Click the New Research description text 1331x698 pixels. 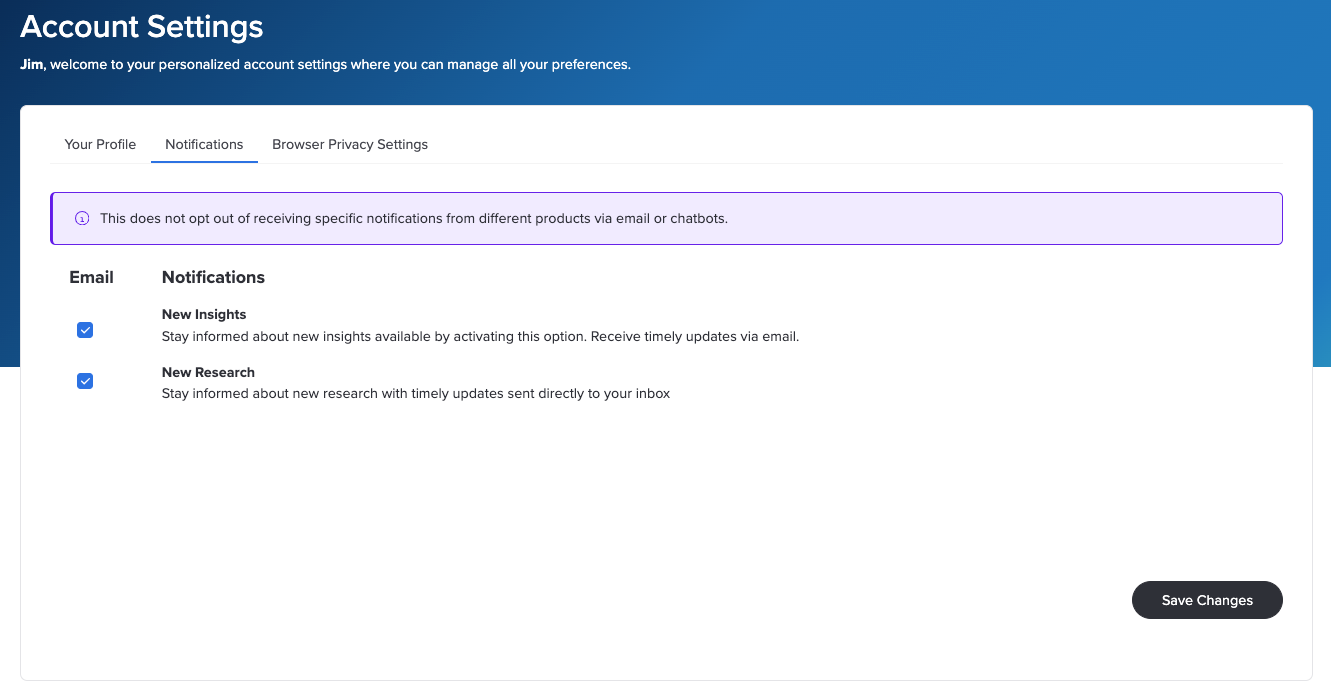tap(416, 393)
